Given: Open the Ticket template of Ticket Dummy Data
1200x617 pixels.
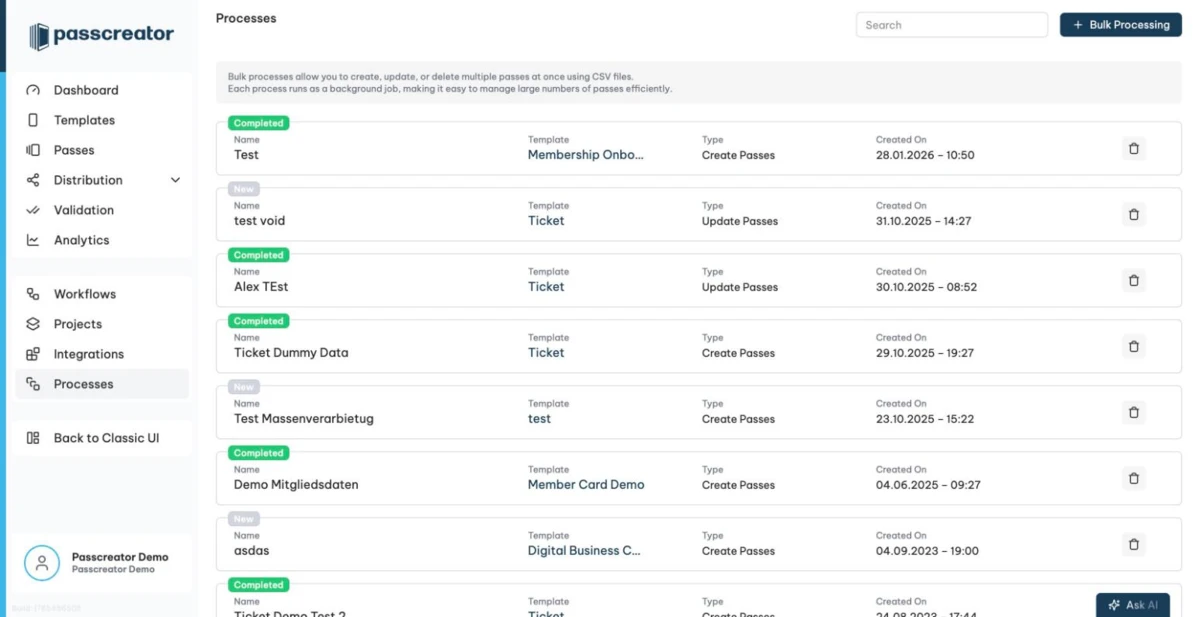Looking at the screenshot, I should coord(546,353).
